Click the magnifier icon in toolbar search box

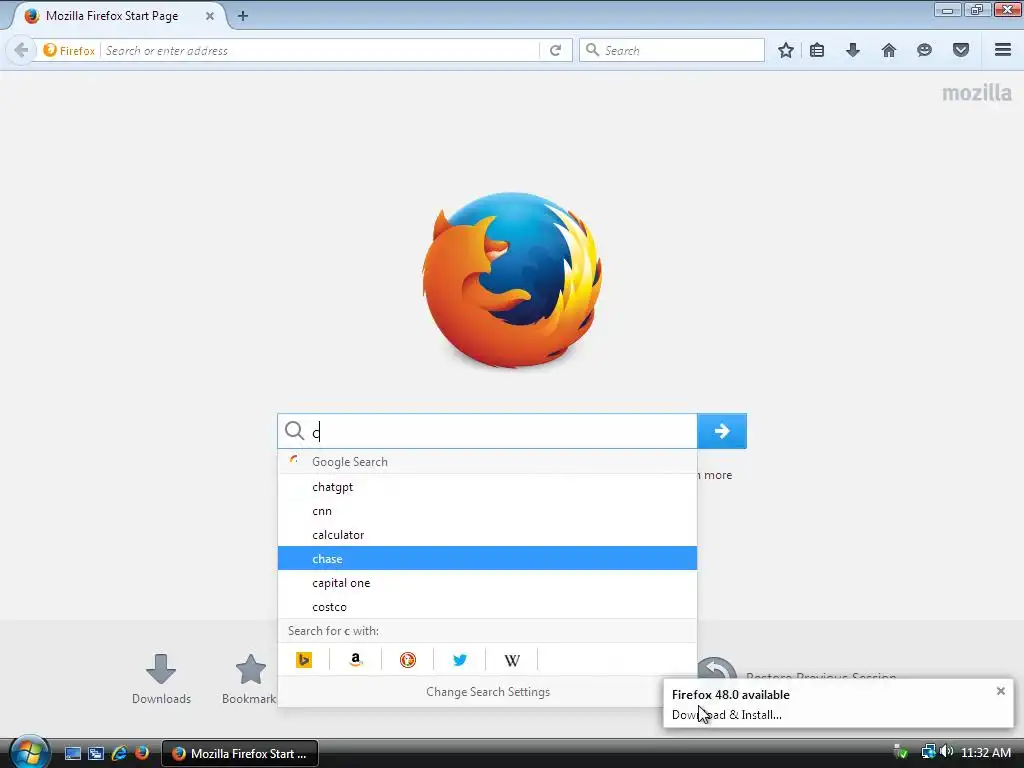592,50
